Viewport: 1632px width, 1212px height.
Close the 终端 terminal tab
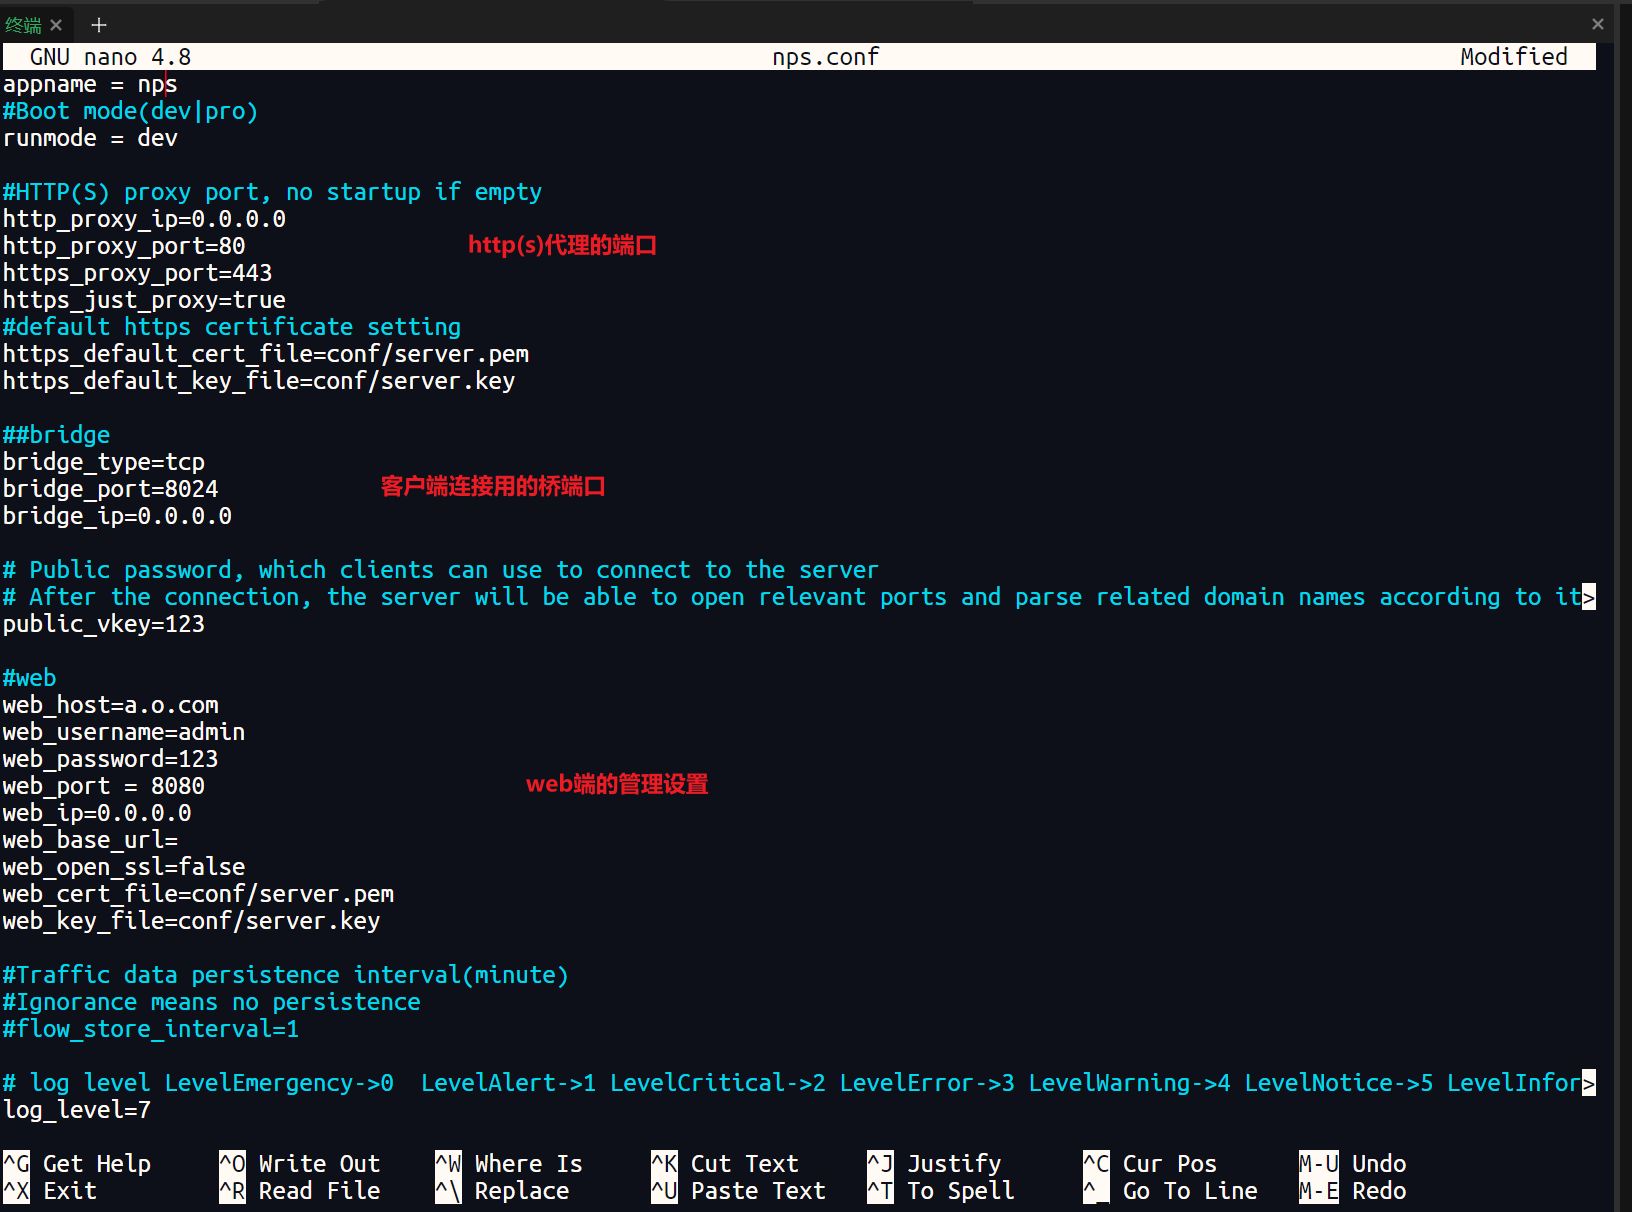click(56, 25)
